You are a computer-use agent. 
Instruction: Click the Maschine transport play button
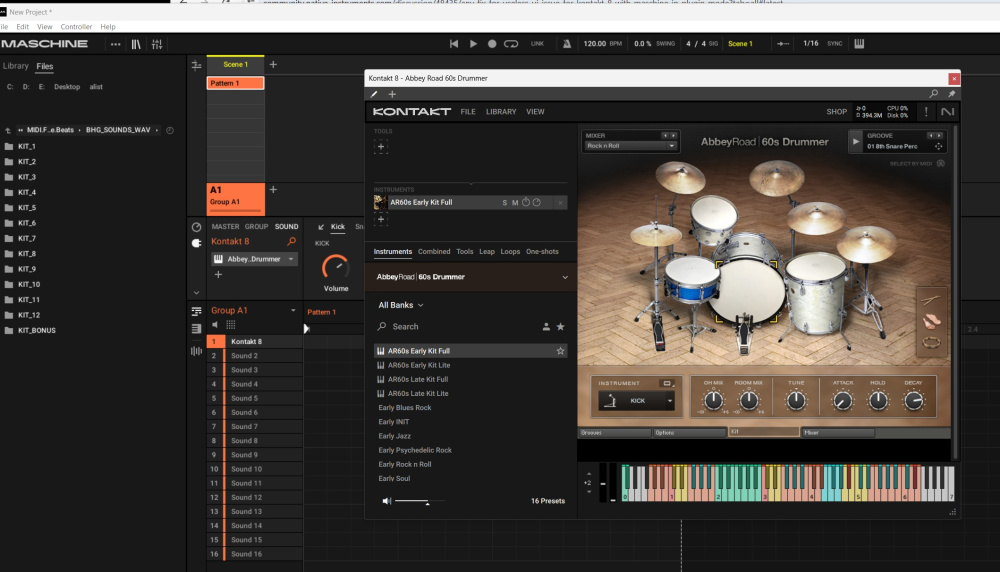tap(474, 44)
